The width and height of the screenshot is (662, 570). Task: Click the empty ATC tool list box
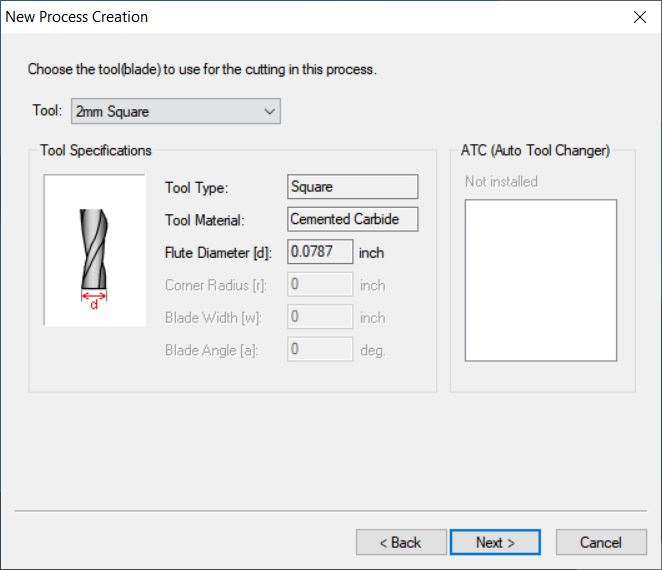[x=541, y=280]
